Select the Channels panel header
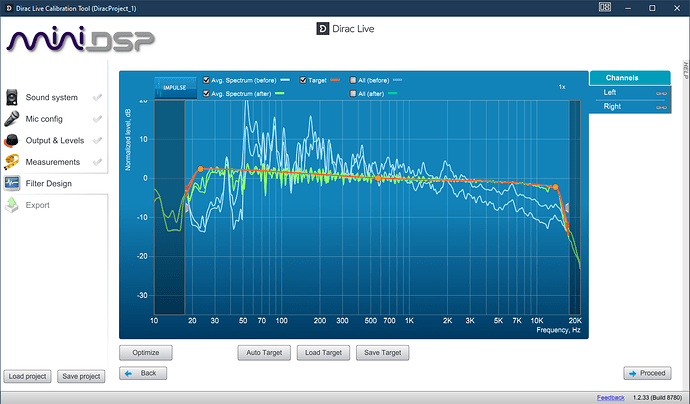The height and width of the screenshot is (404, 690). (x=630, y=78)
